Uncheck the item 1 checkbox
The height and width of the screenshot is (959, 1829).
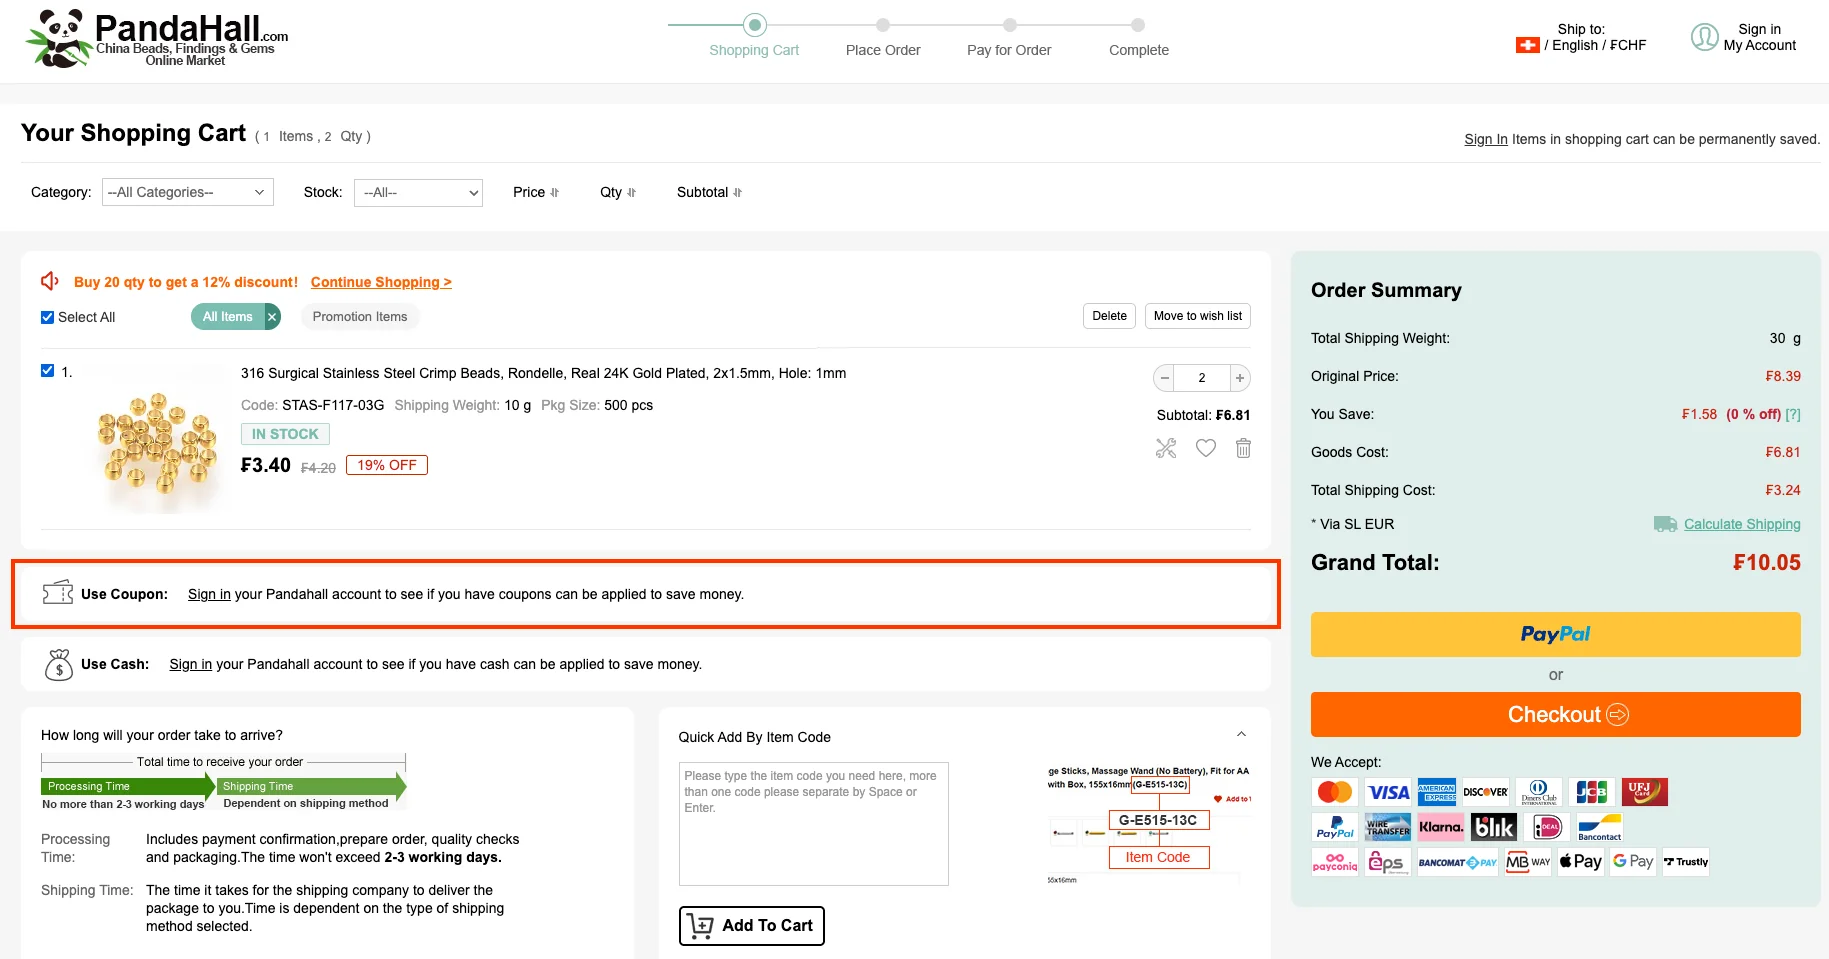click(47, 371)
